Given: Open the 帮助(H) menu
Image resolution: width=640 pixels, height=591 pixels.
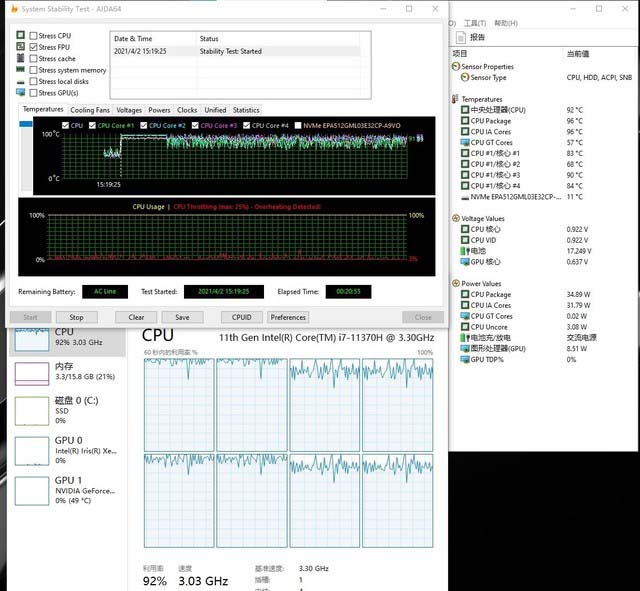Looking at the screenshot, I should click(506, 23).
